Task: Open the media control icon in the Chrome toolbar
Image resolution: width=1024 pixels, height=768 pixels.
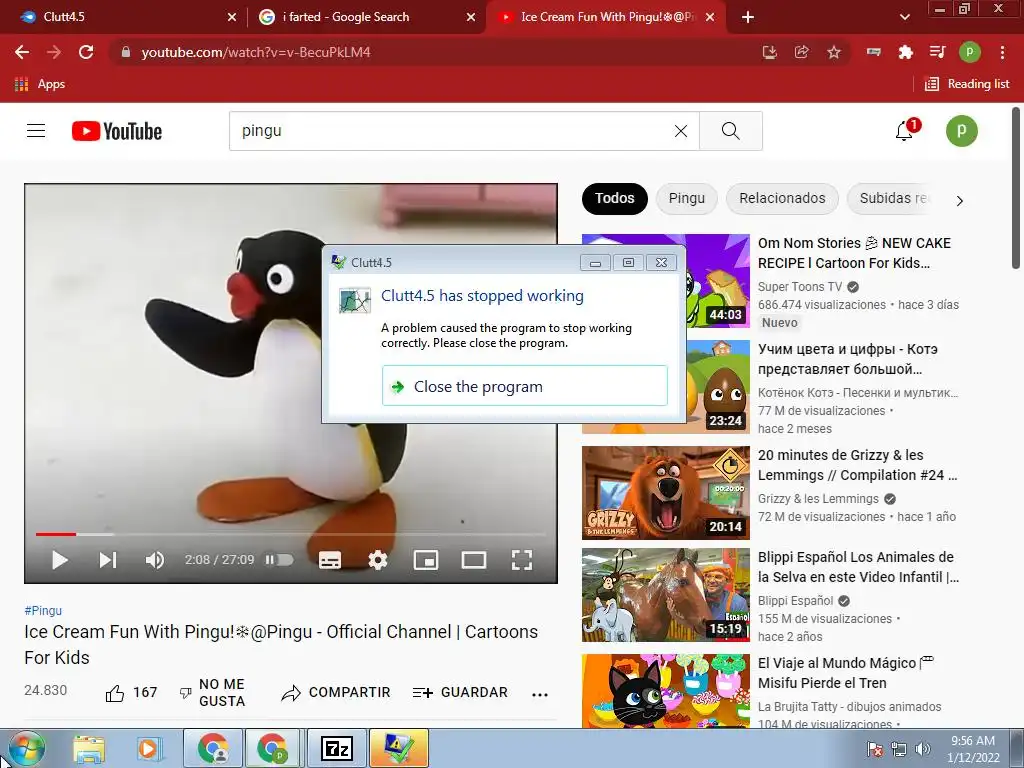Action: click(937, 52)
